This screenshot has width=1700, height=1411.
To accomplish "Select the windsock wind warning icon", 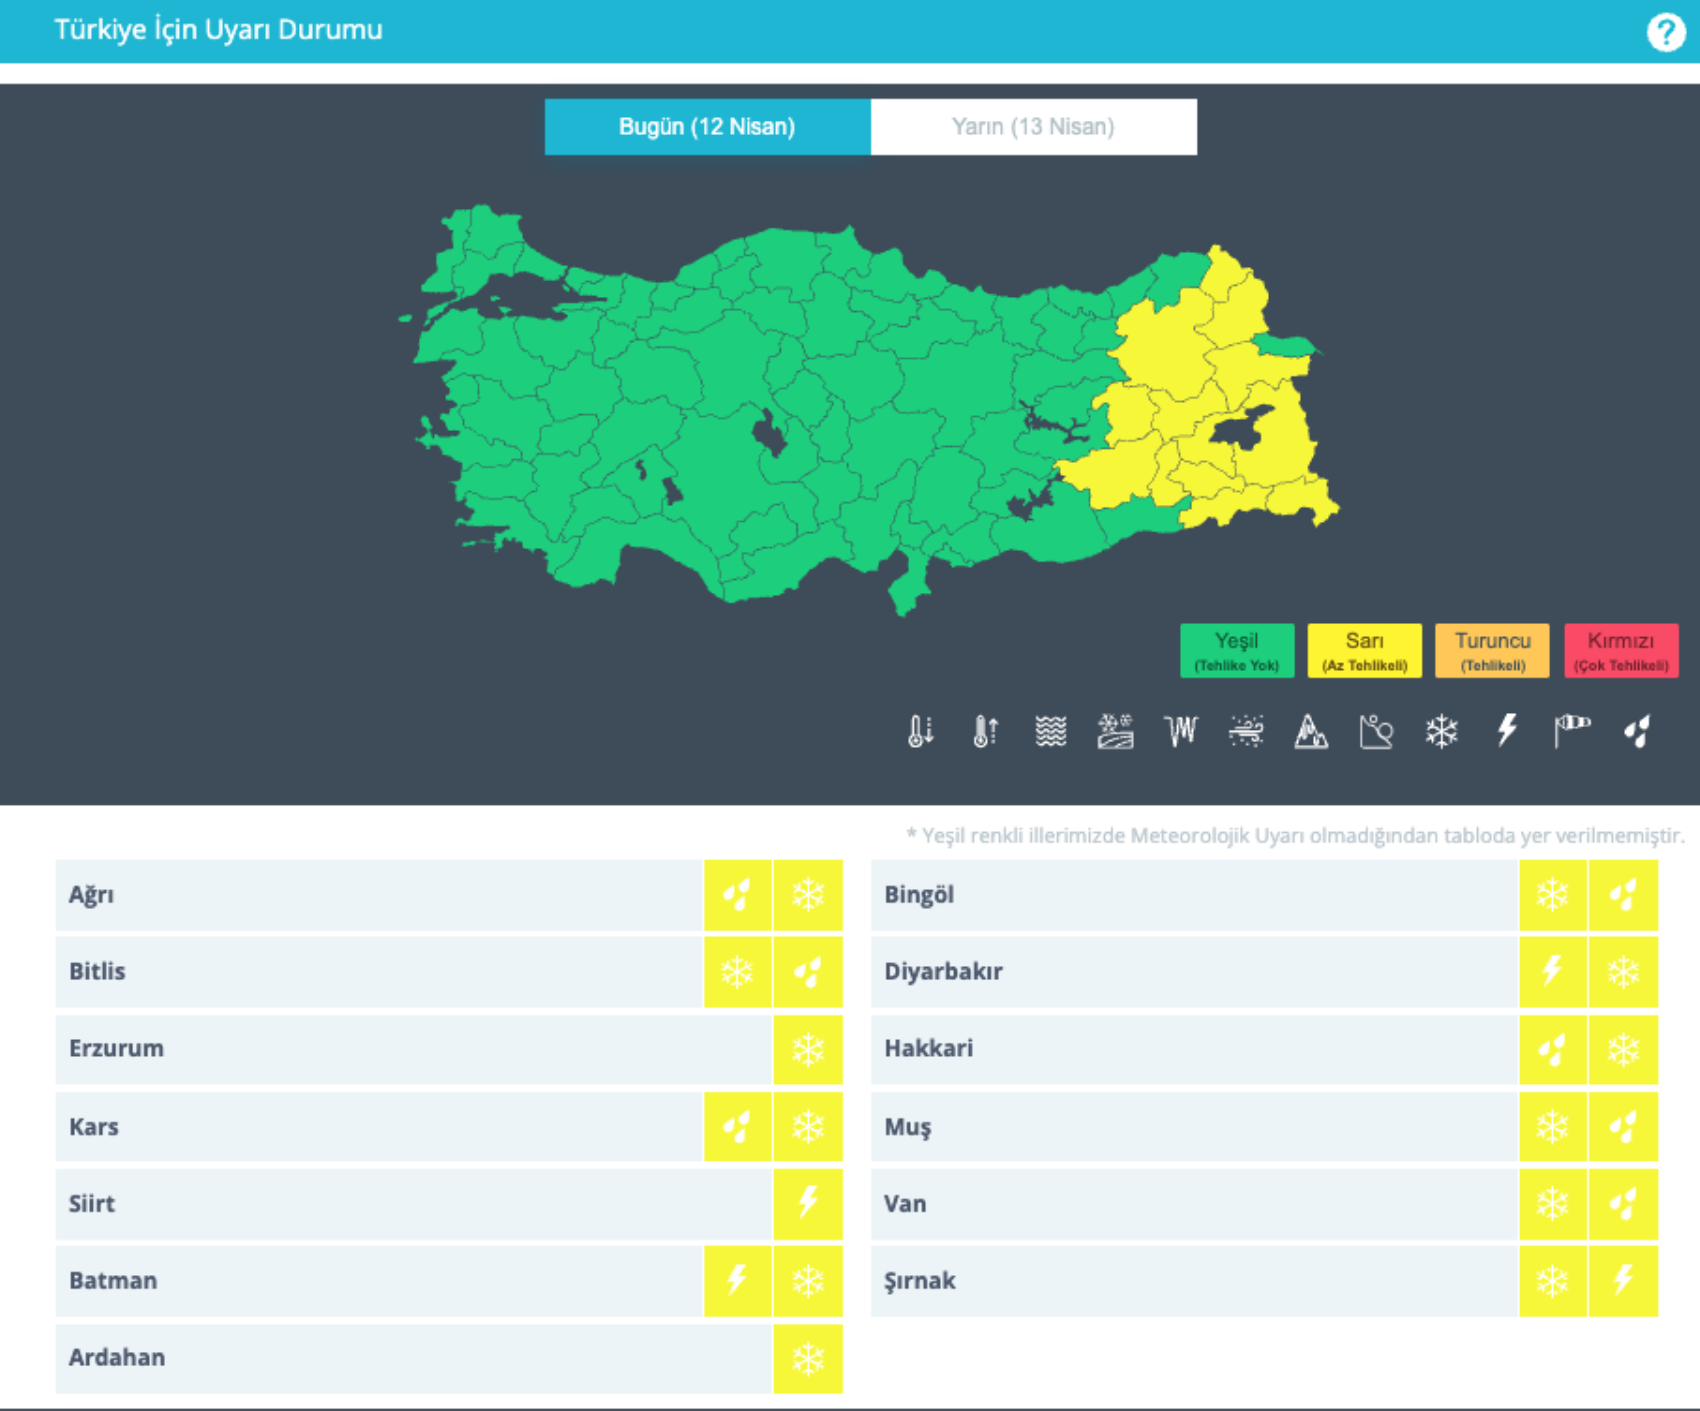I will coord(1571,732).
